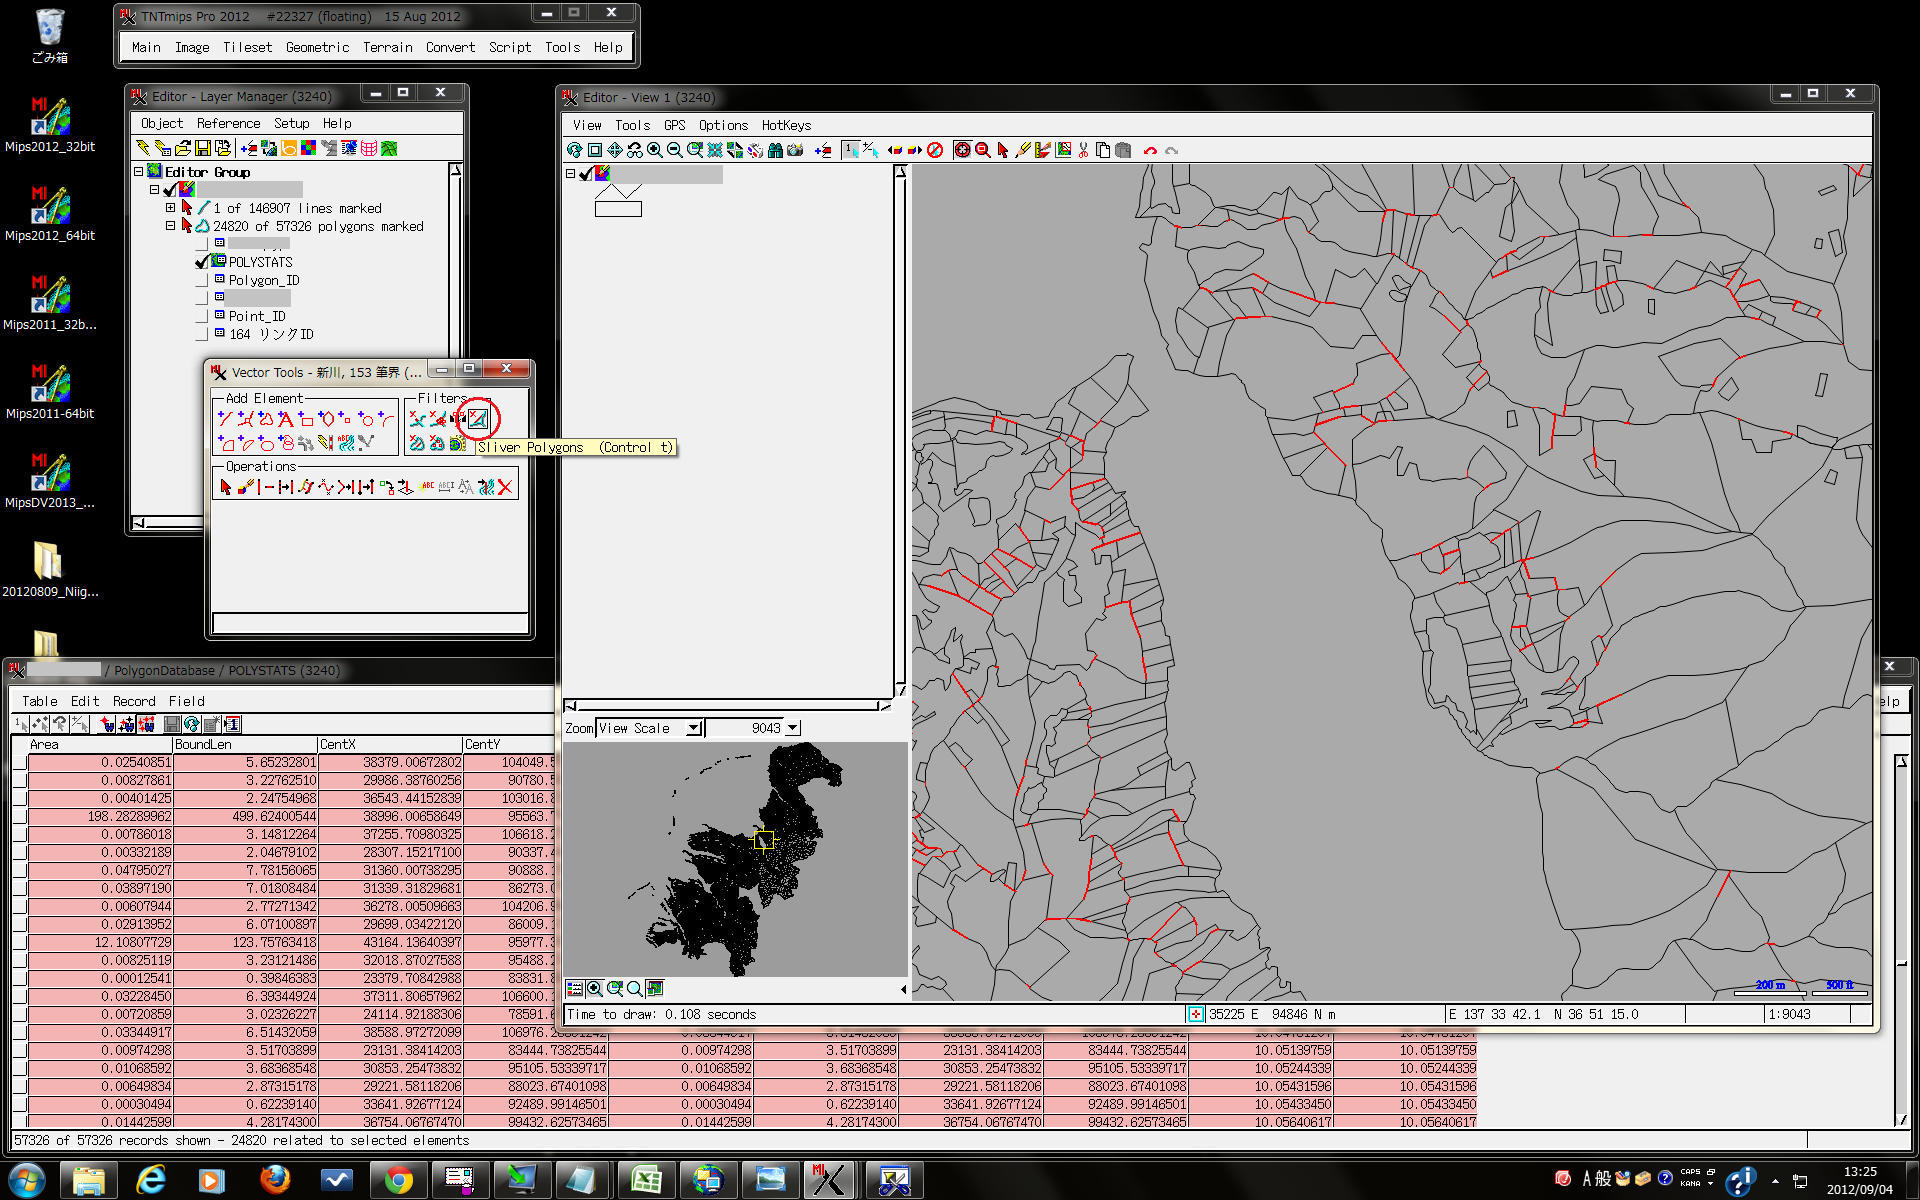
Task: Collapse the layer legend in View 1 sidebar
Action: (x=571, y=173)
